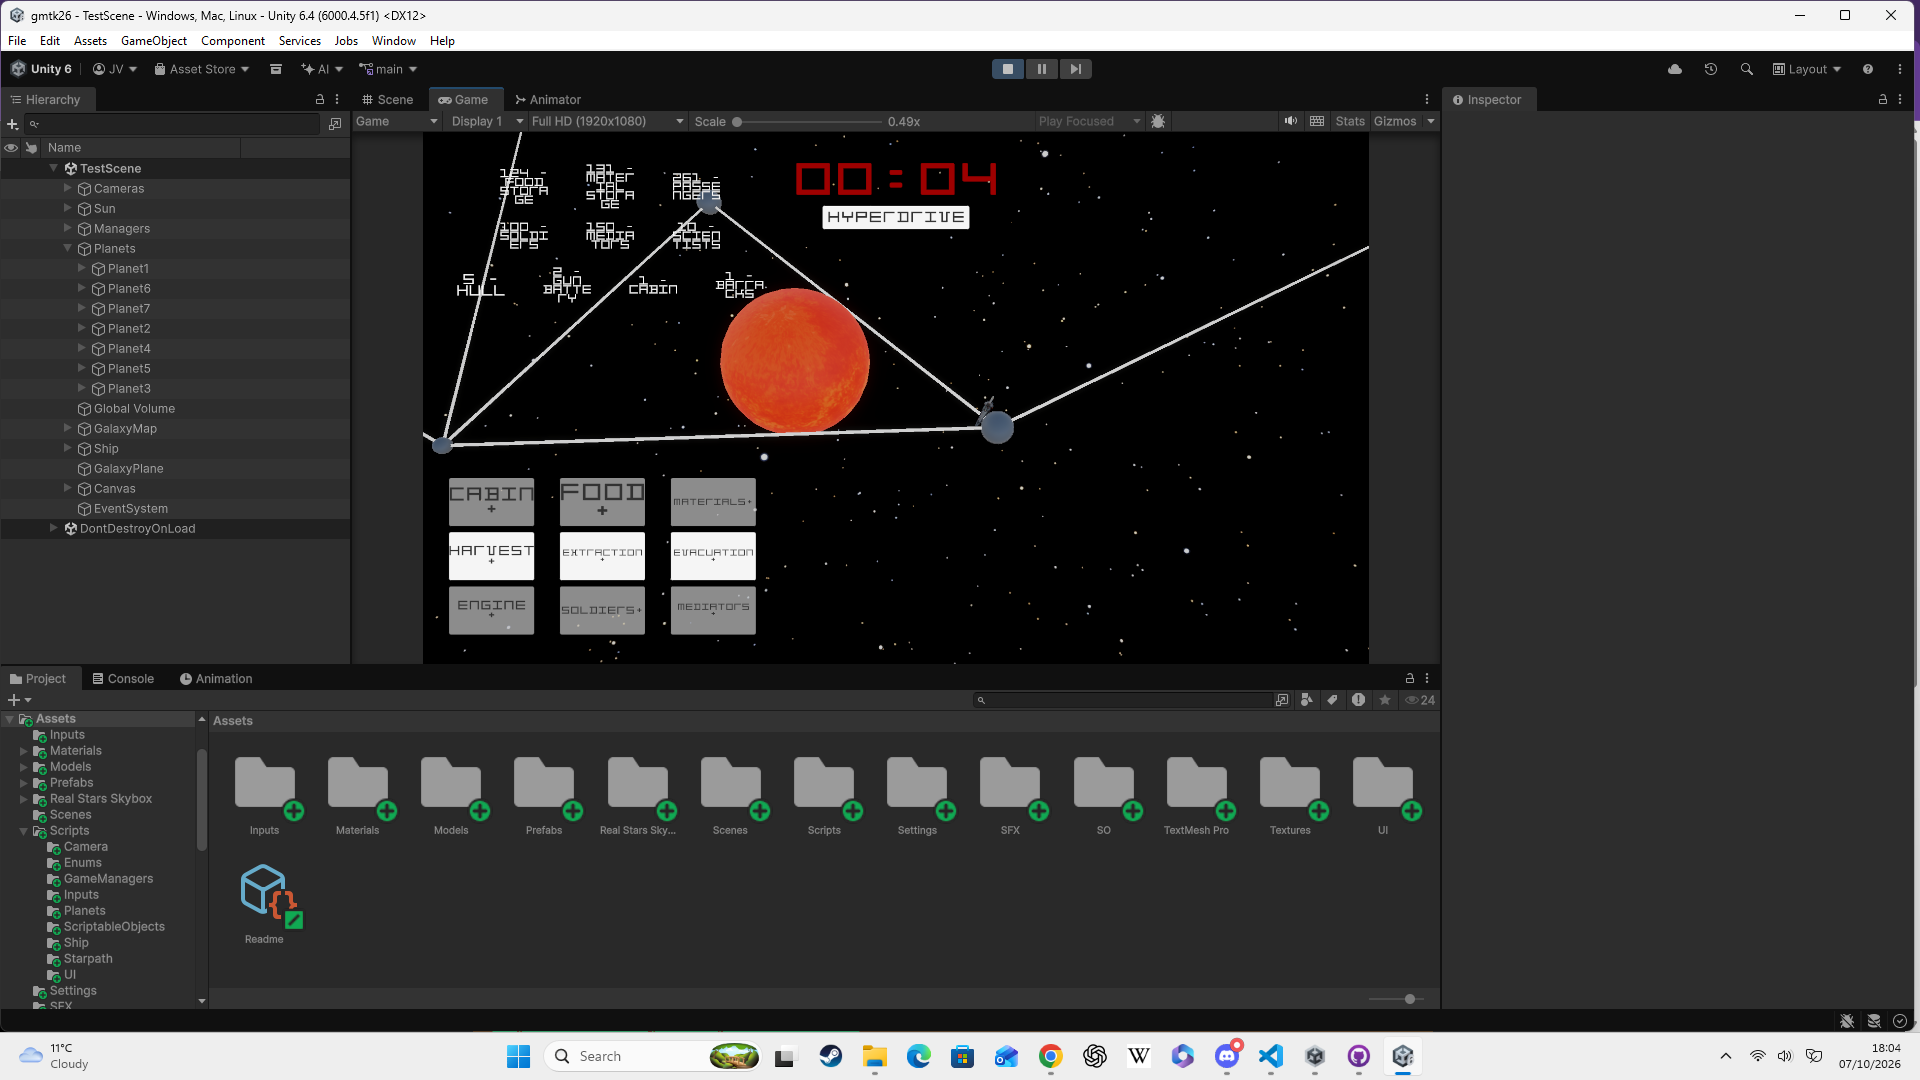Open the Play Focused dropdown
Screen dimensions: 1920x1080
pos(1089,121)
